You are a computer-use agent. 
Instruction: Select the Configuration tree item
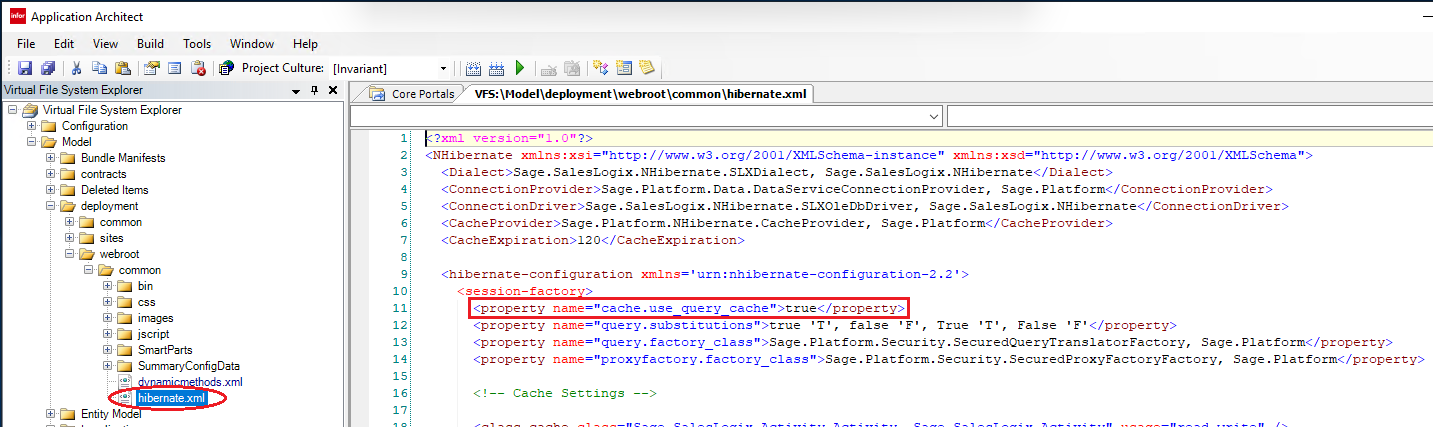point(94,126)
